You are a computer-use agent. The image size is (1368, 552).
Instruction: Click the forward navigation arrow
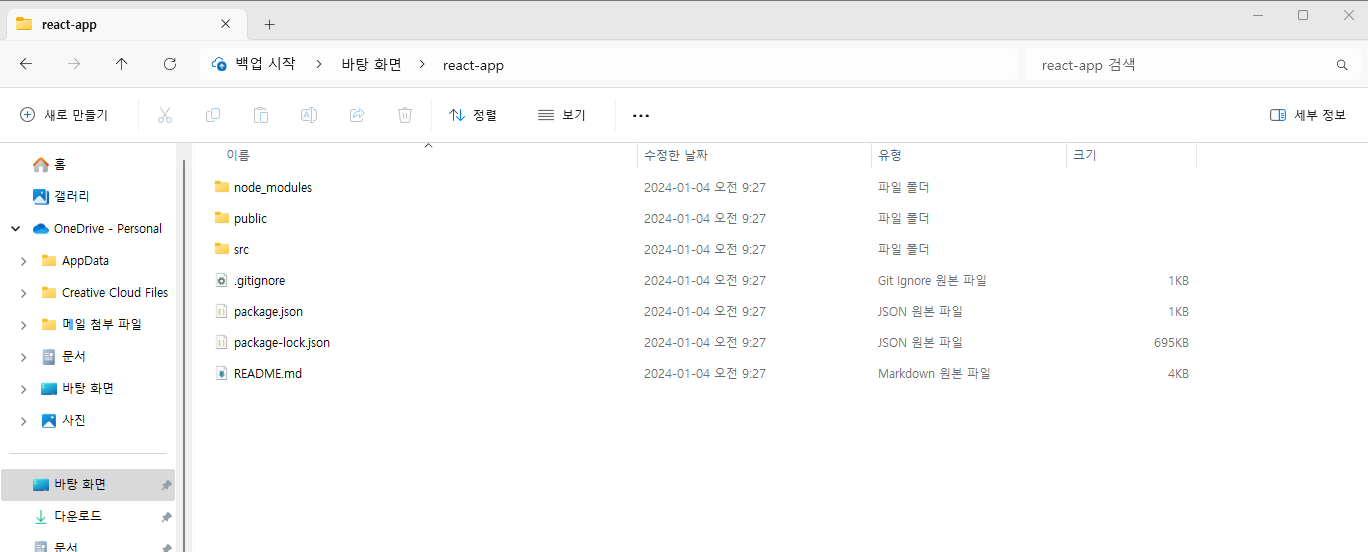coord(74,64)
